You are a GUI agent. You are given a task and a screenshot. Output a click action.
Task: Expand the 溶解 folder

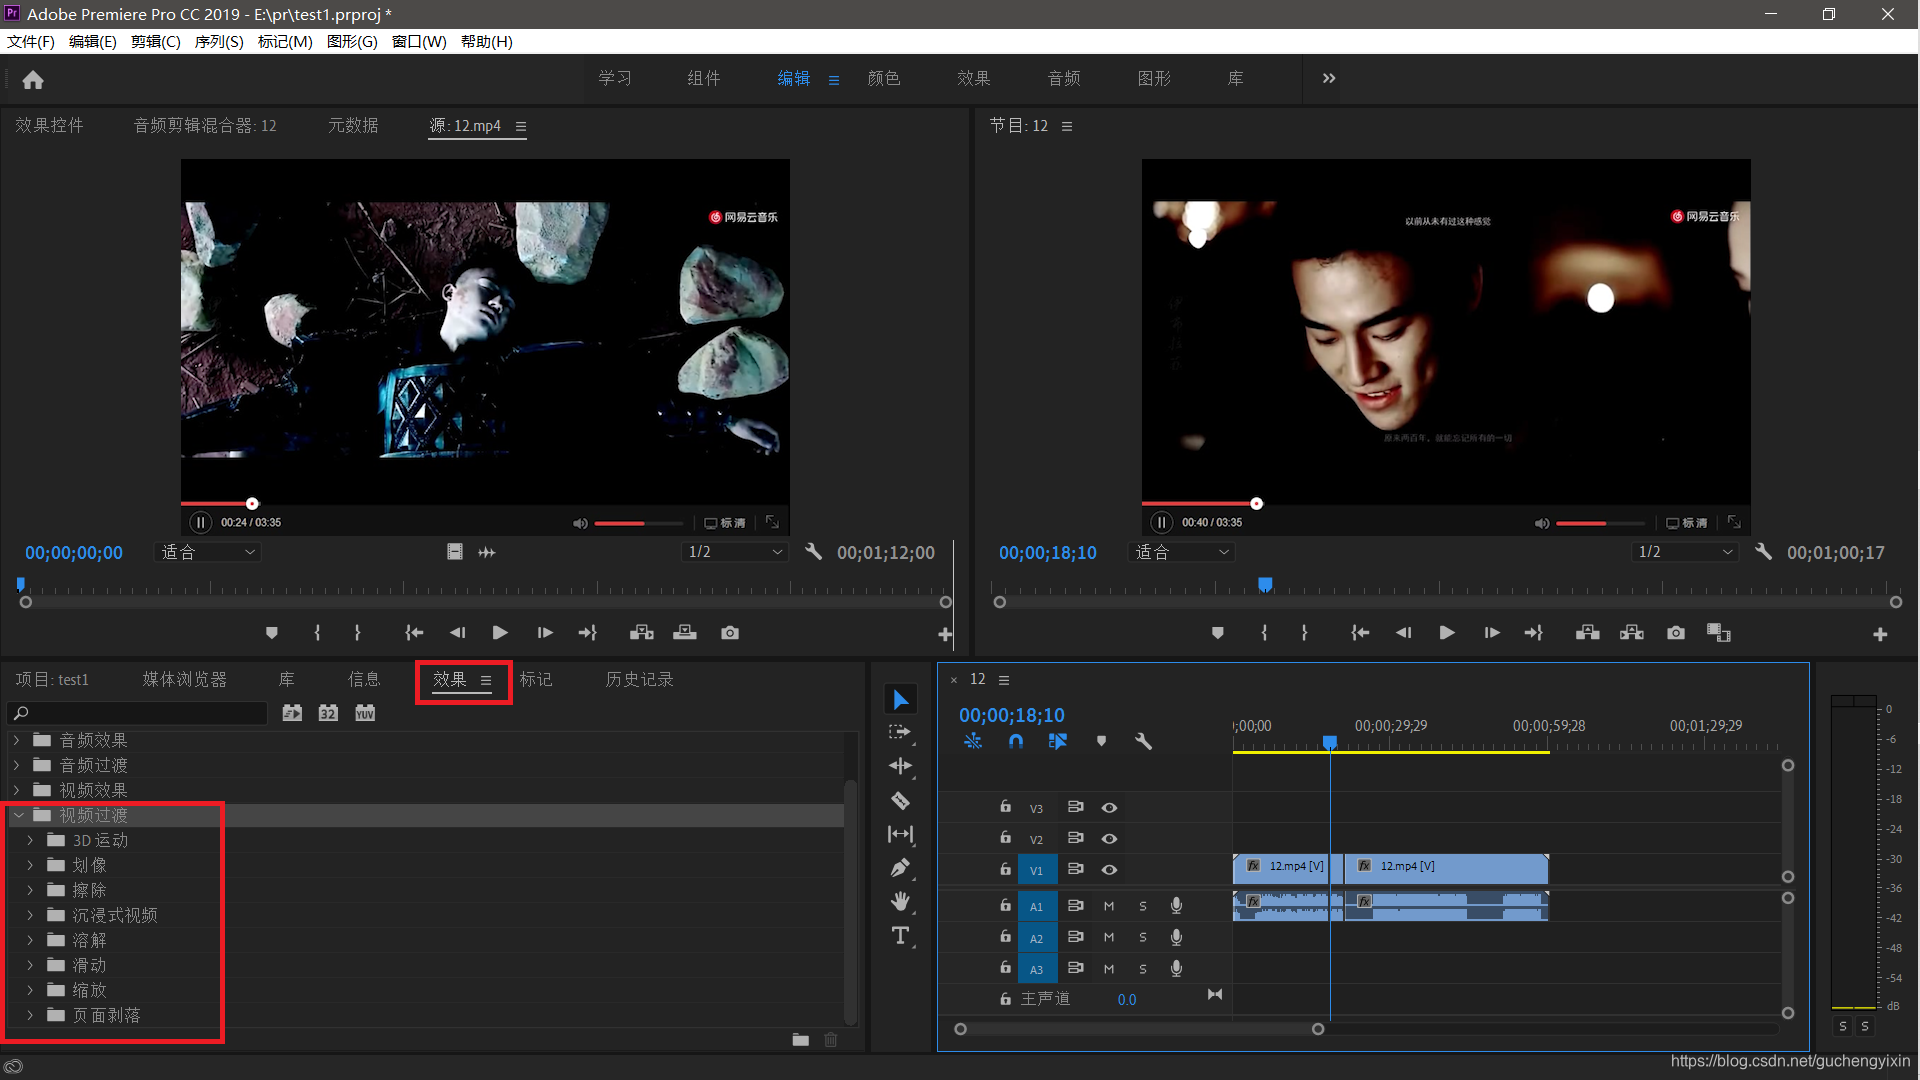[x=30, y=940]
